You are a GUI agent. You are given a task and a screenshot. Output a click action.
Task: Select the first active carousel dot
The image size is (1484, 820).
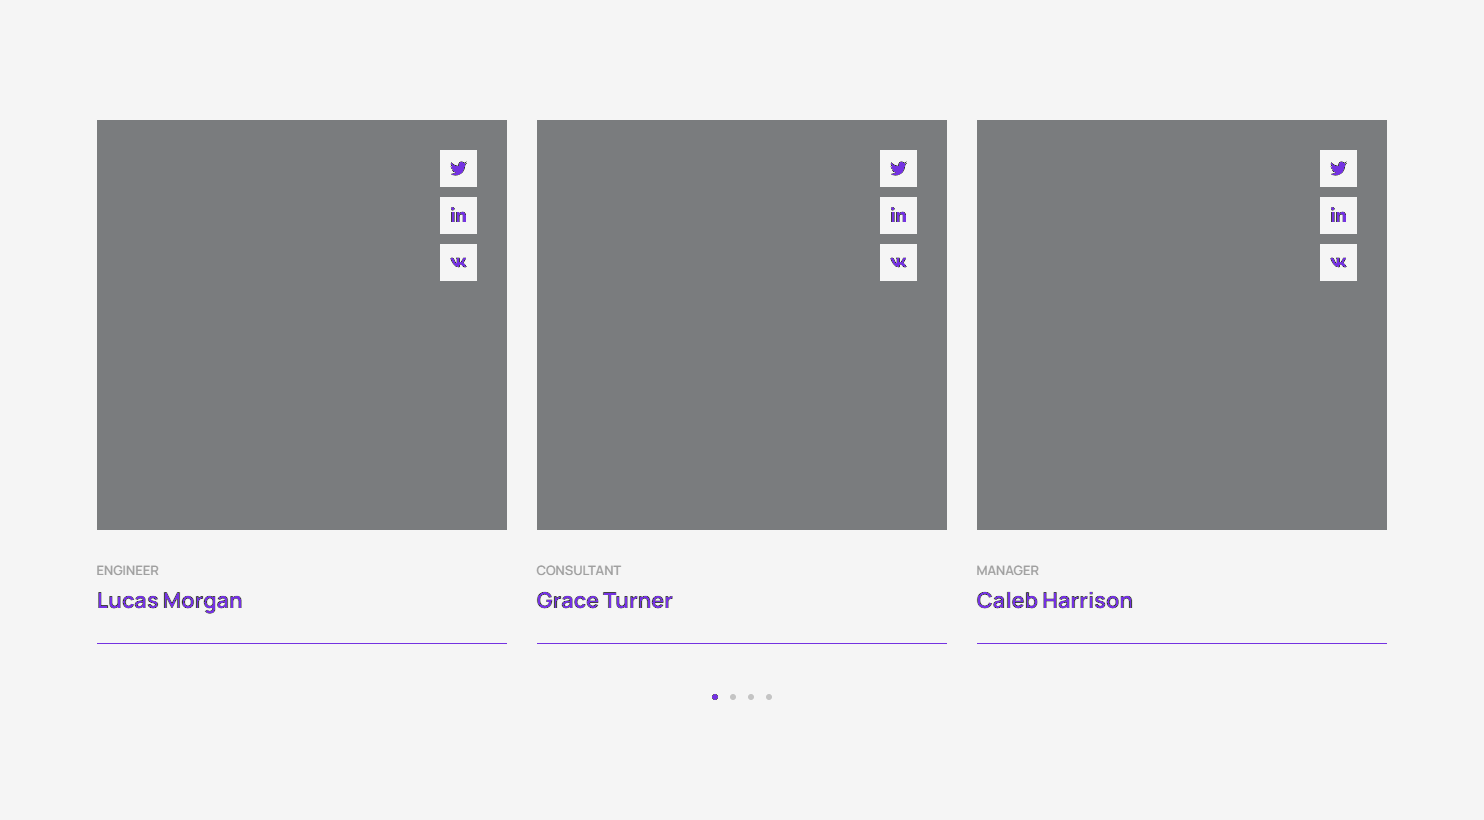(x=715, y=697)
